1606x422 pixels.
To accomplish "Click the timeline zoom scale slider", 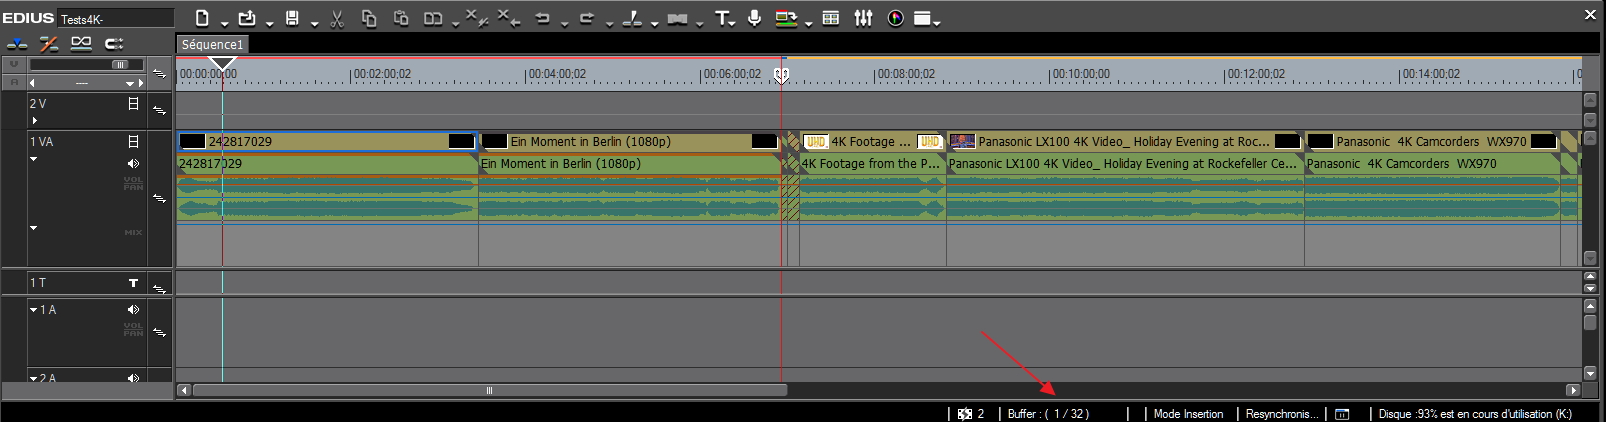I will 120,65.
